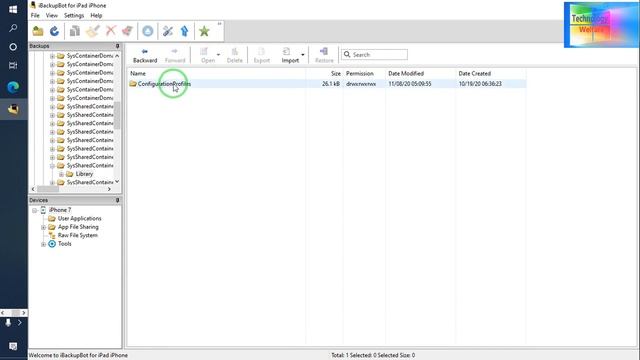The height and width of the screenshot is (360, 640).
Task: Click the Backups tree scroll down arrow
Action: [x=117, y=182]
